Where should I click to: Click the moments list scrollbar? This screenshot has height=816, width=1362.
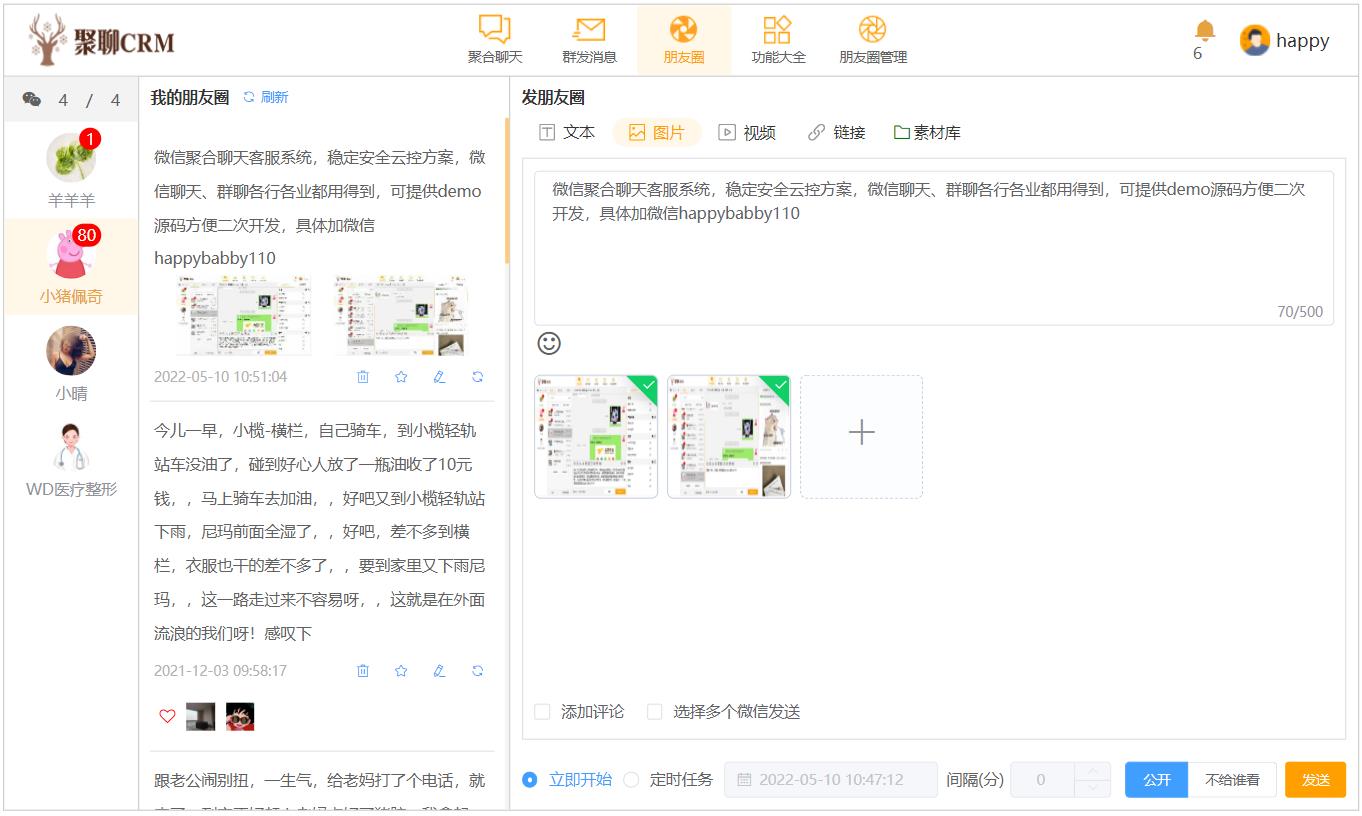507,190
